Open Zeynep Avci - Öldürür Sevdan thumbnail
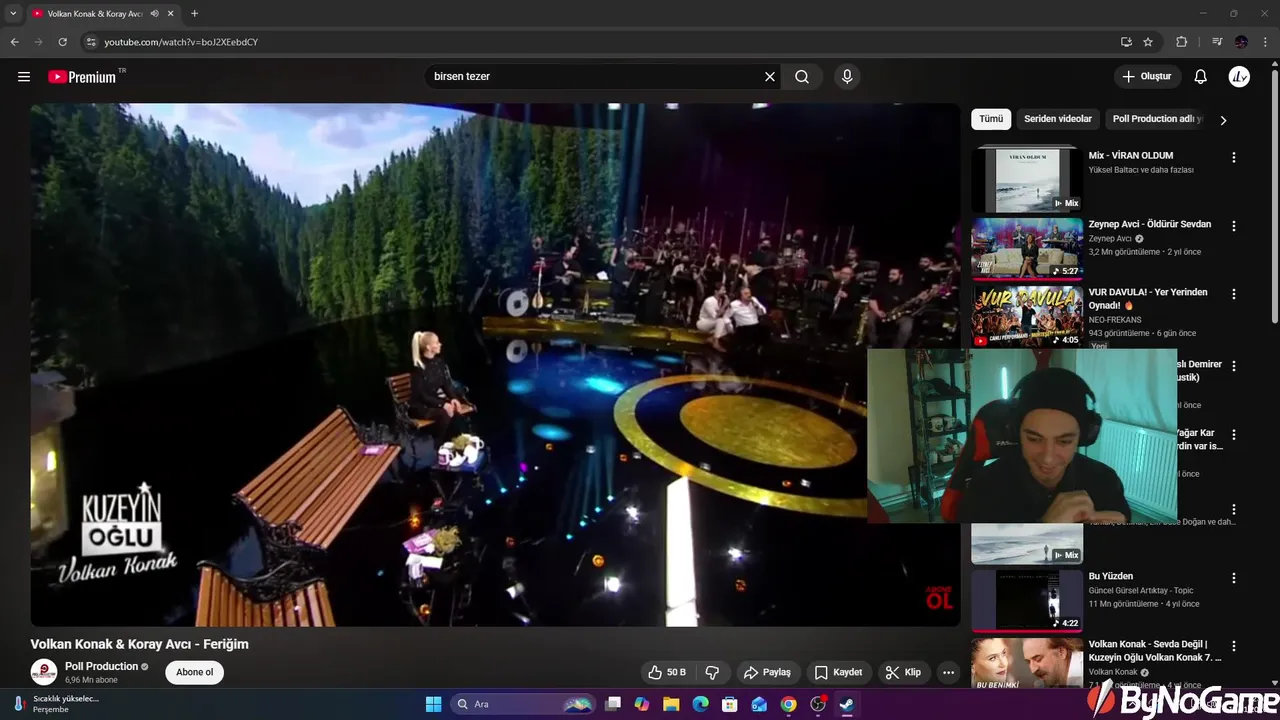Screen dimensions: 1280x720 pyautogui.click(x=1027, y=248)
